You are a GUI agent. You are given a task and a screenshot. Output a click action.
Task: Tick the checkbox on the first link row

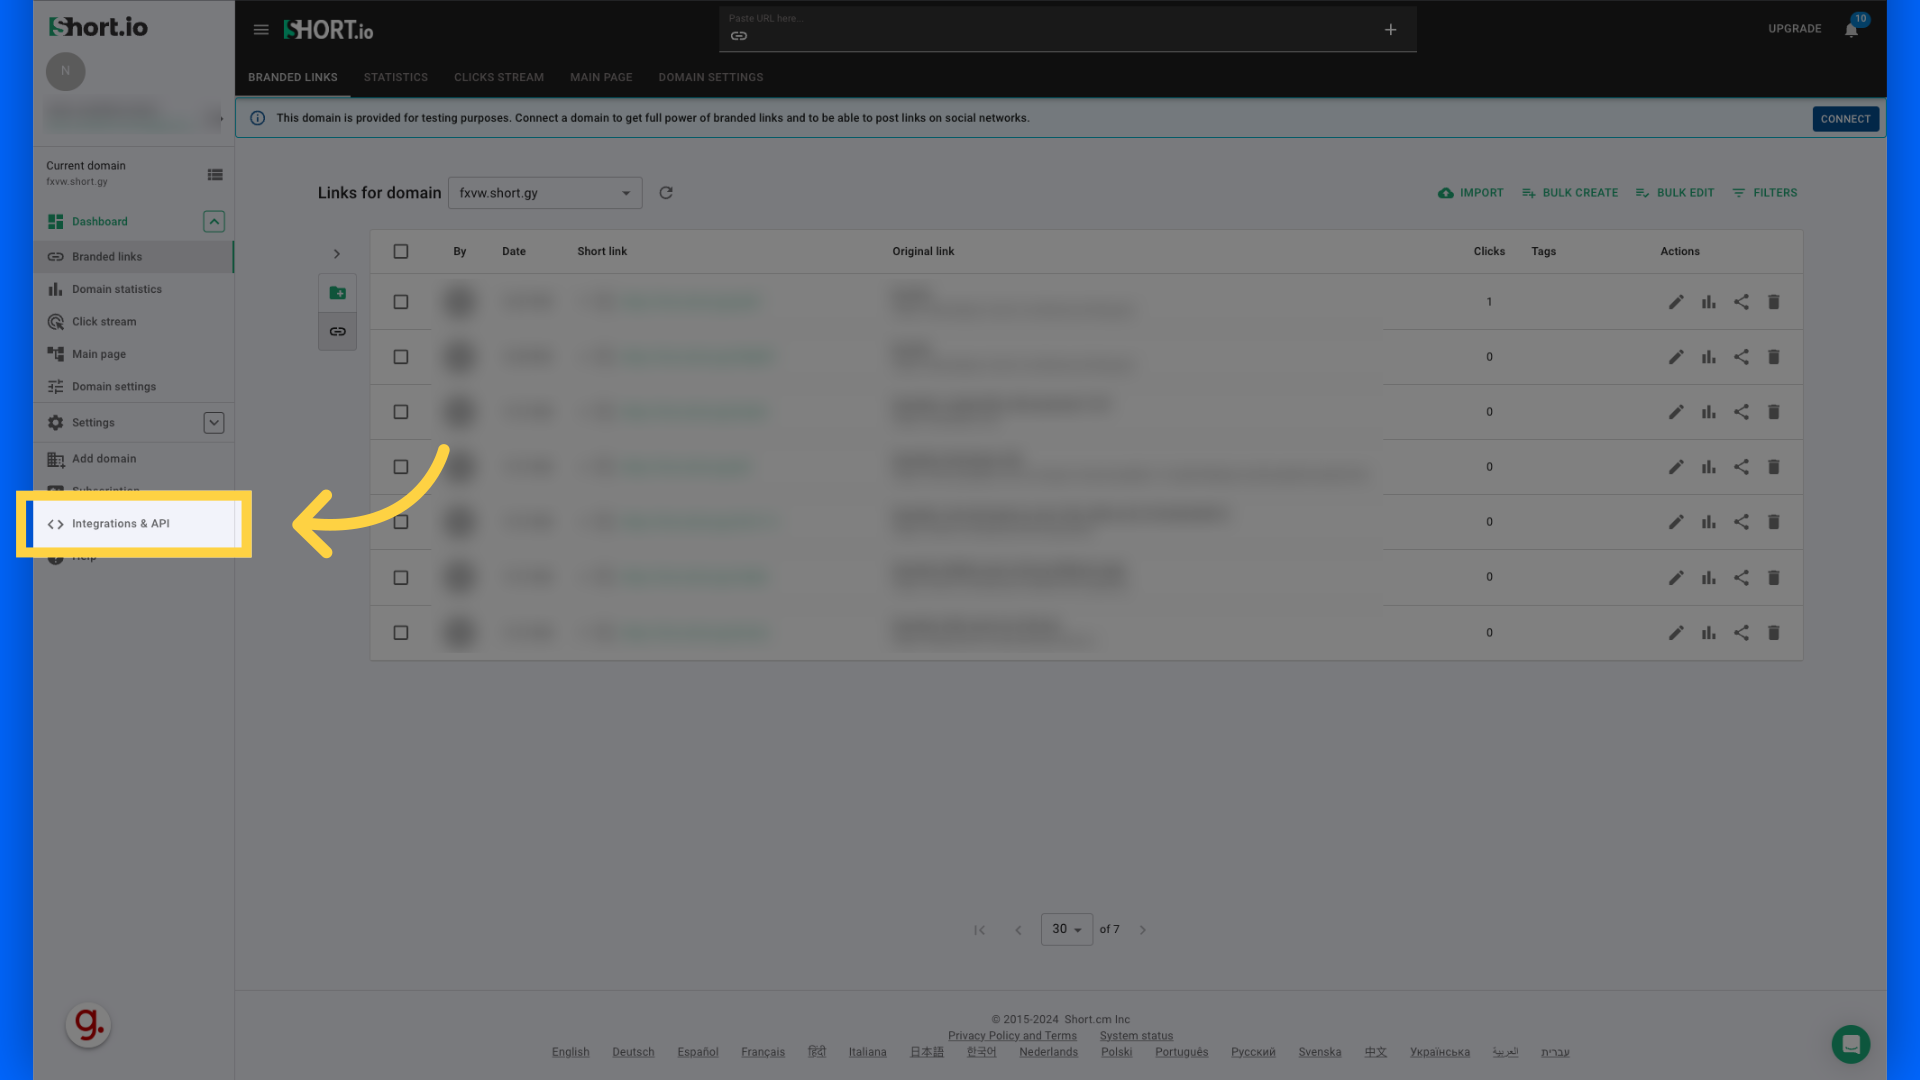[401, 301]
